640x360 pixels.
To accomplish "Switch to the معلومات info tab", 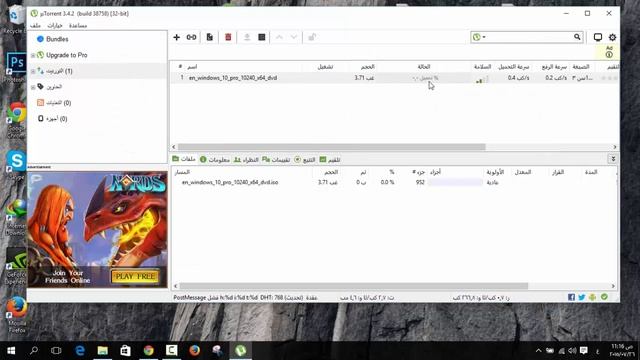I will point(215,160).
